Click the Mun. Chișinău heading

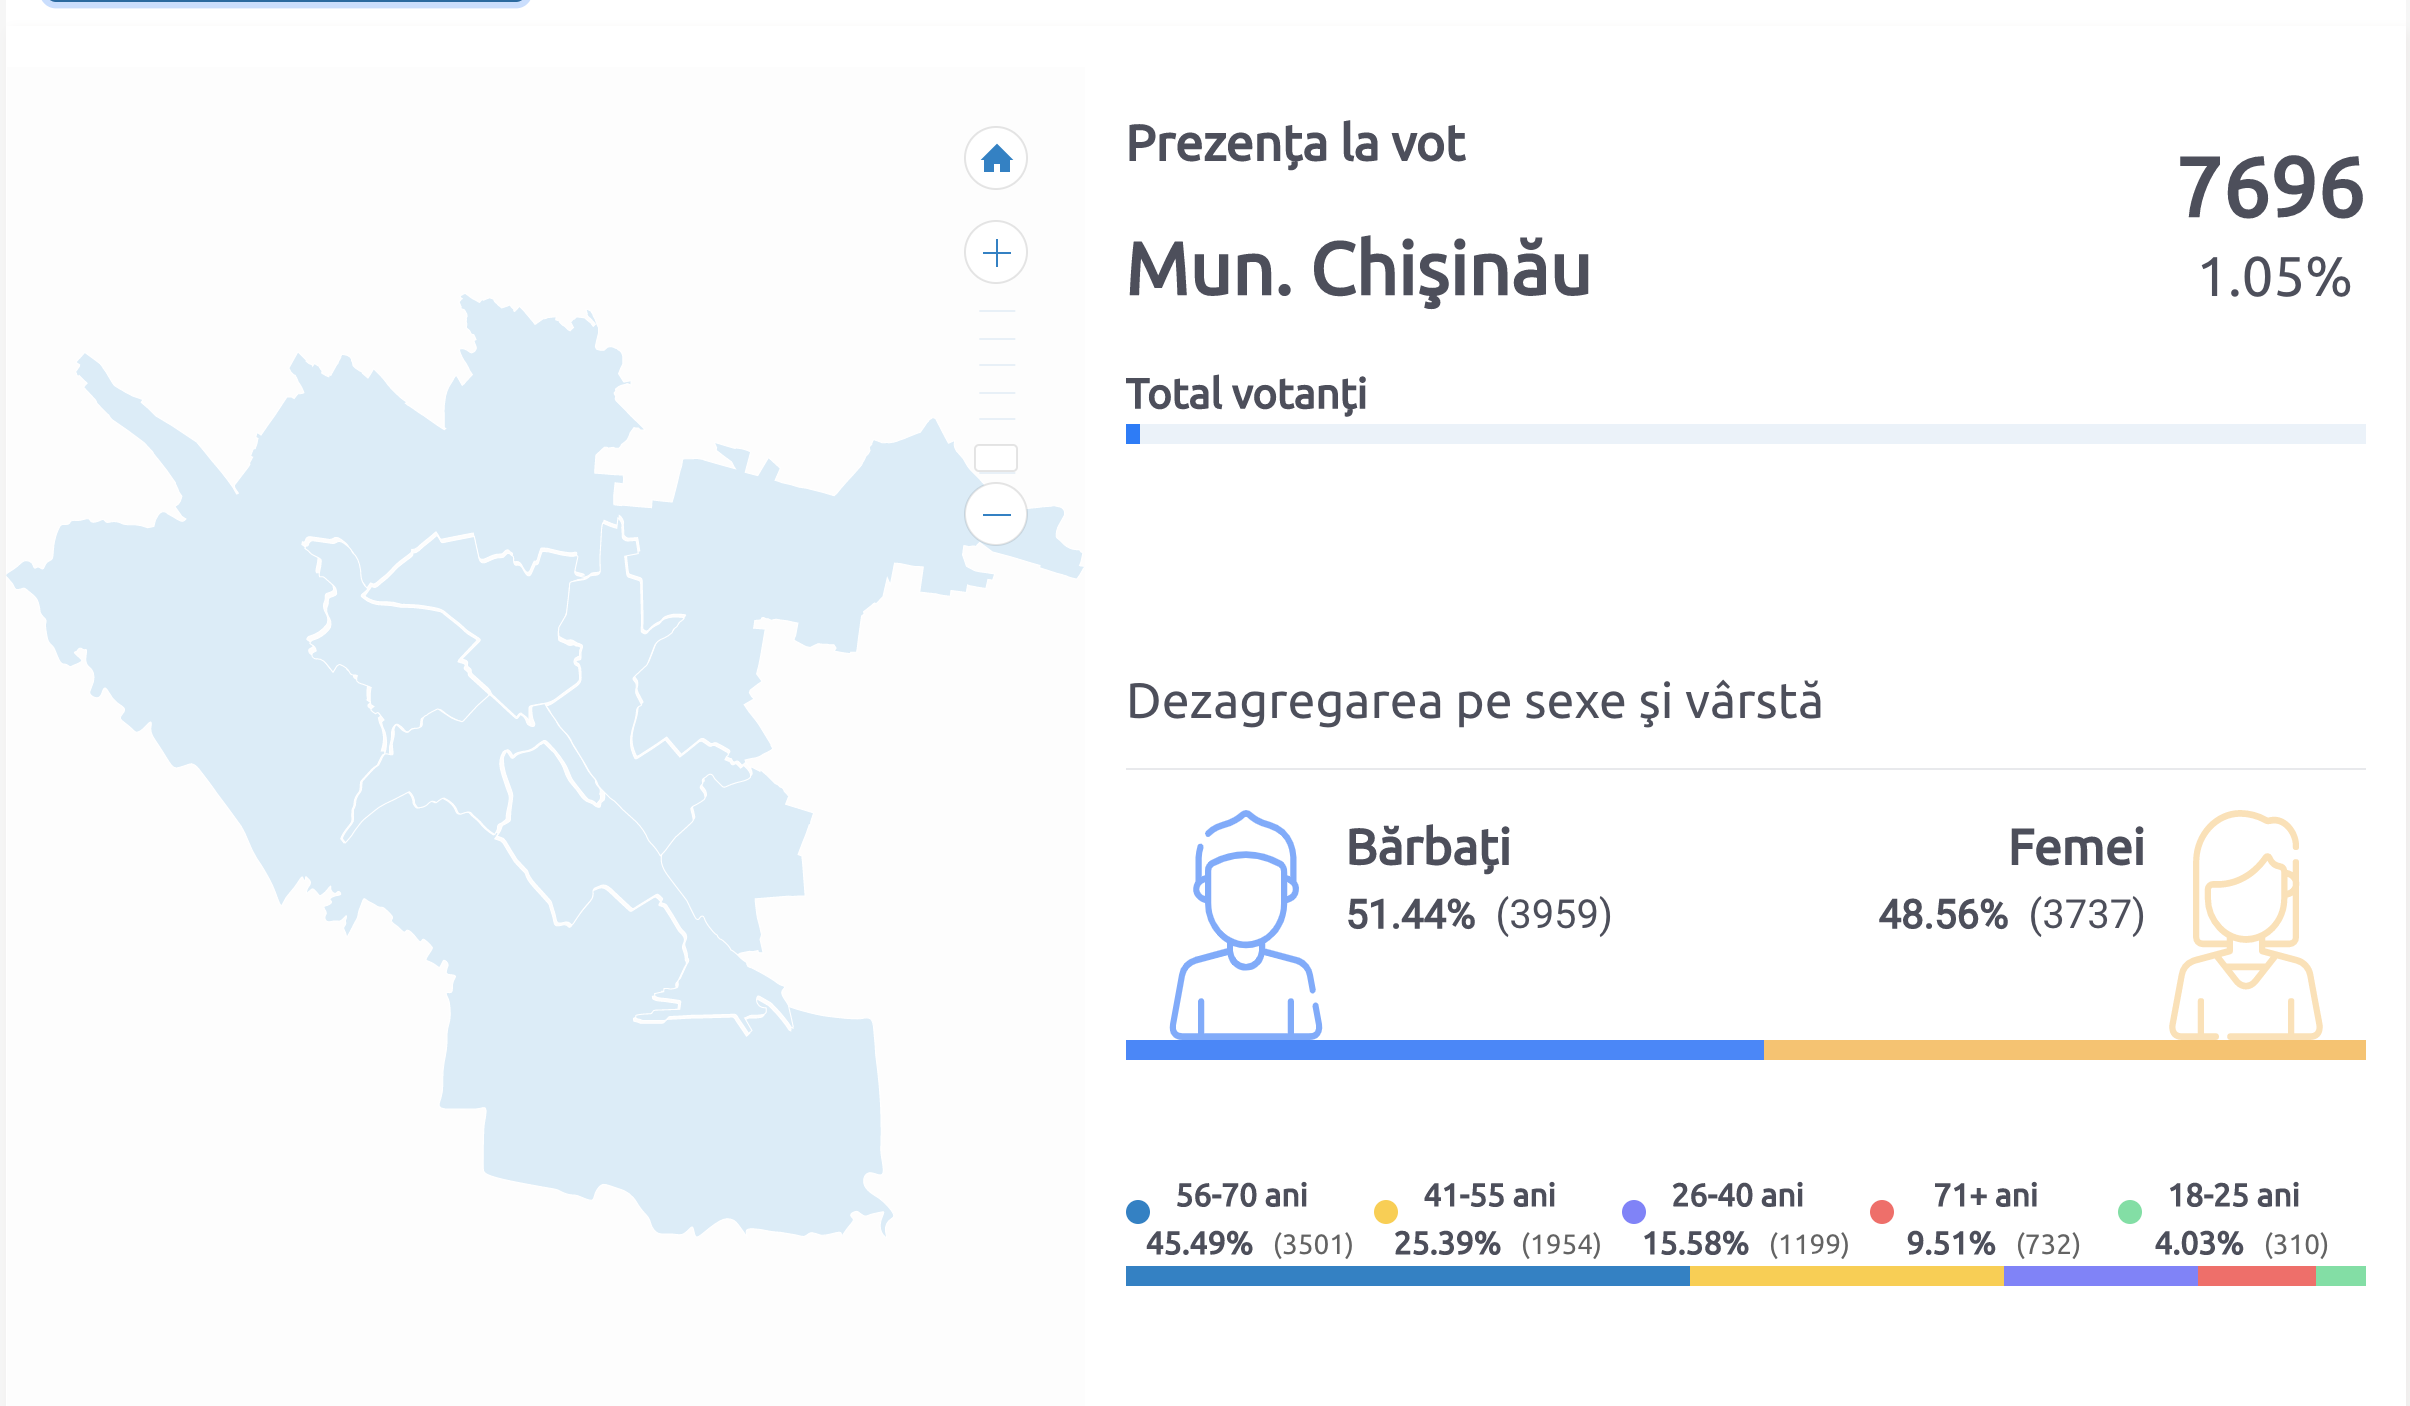coord(1358,270)
